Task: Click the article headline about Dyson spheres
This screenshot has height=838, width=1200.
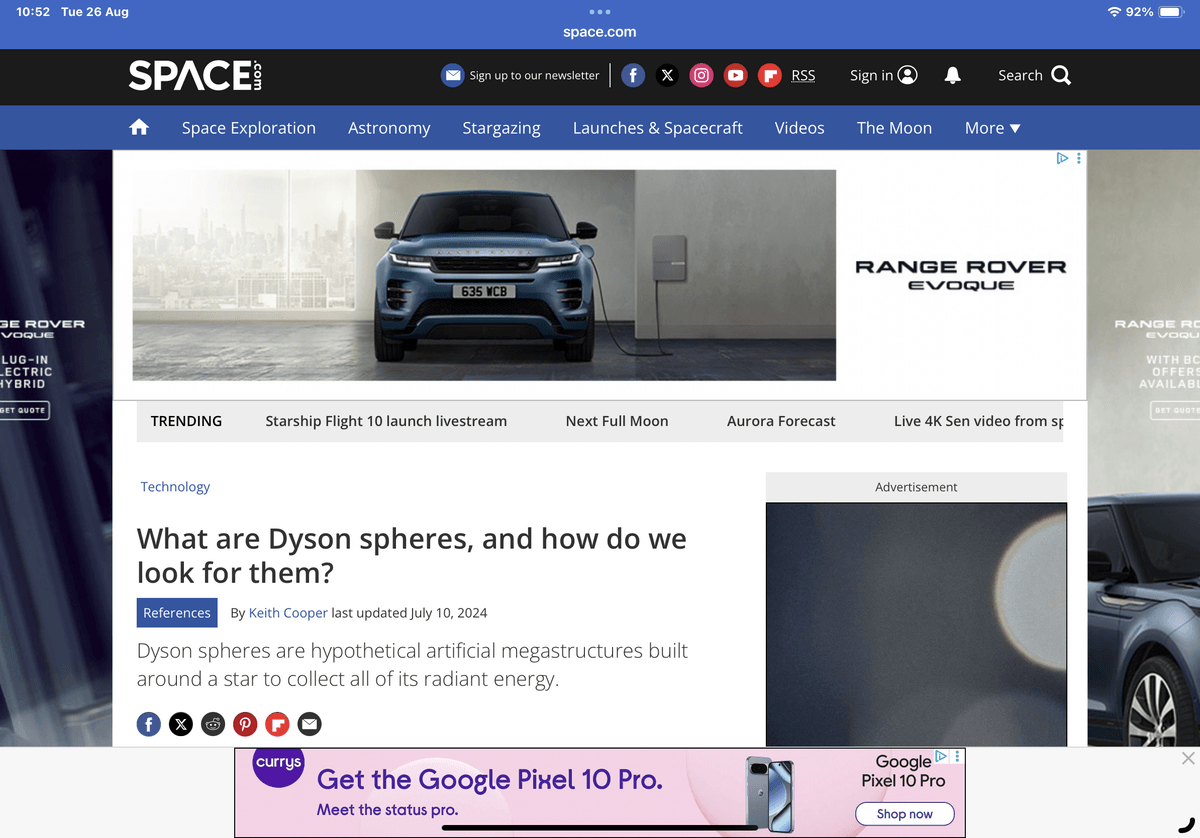Action: [x=412, y=555]
